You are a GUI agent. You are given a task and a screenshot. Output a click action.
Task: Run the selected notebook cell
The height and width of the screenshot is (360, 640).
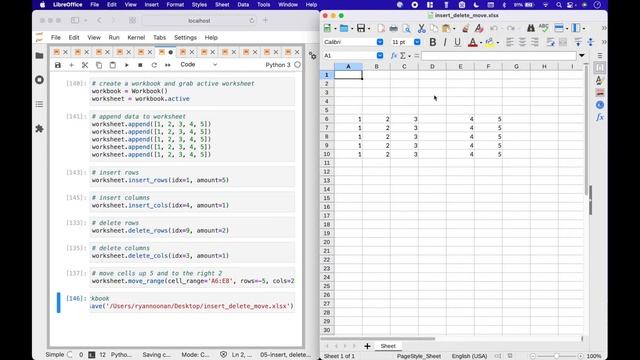pos(127,65)
